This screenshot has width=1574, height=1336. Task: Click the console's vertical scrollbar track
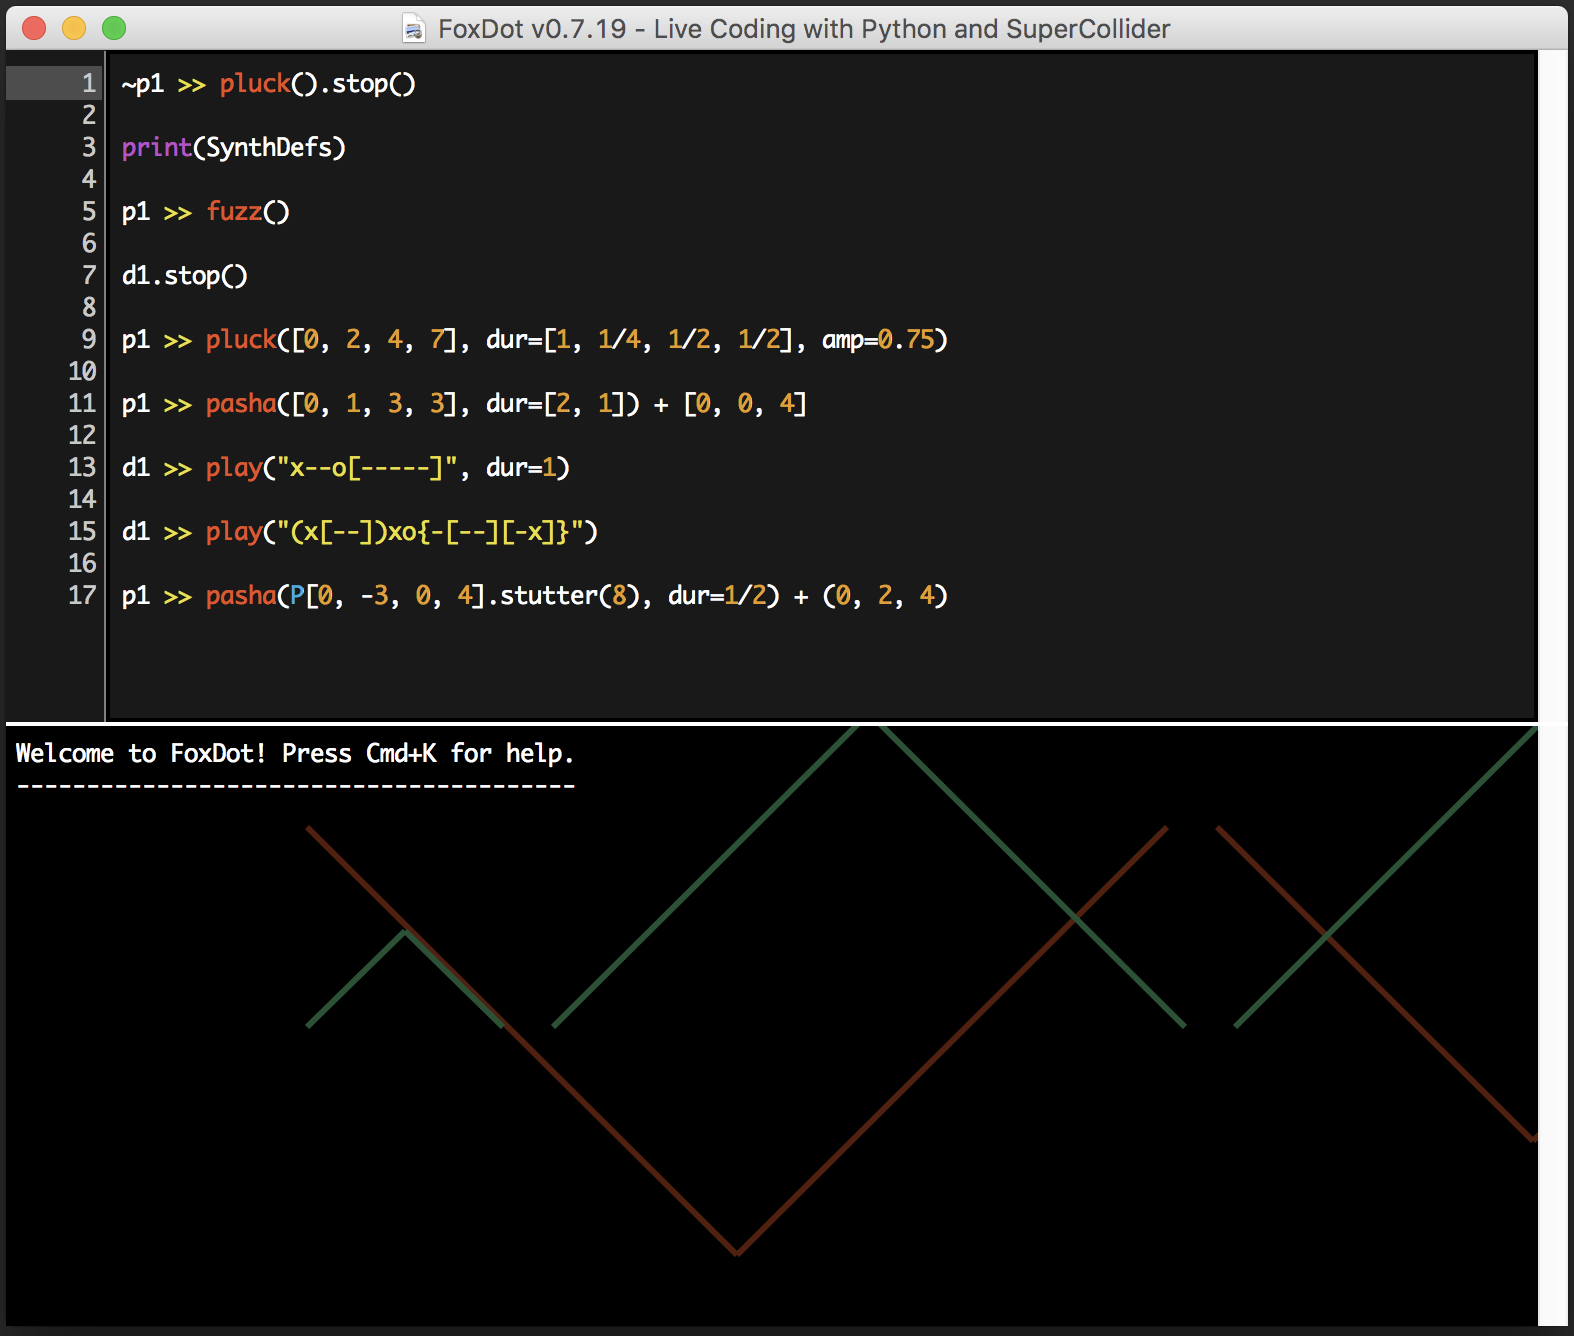coord(1552,1025)
